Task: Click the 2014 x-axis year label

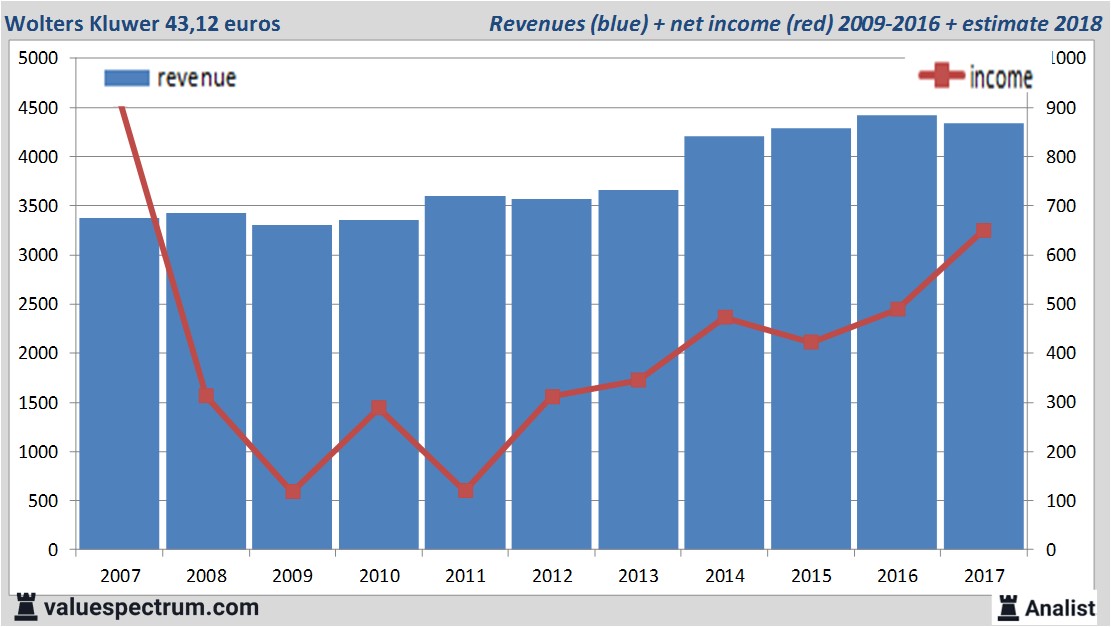Action: point(725,575)
